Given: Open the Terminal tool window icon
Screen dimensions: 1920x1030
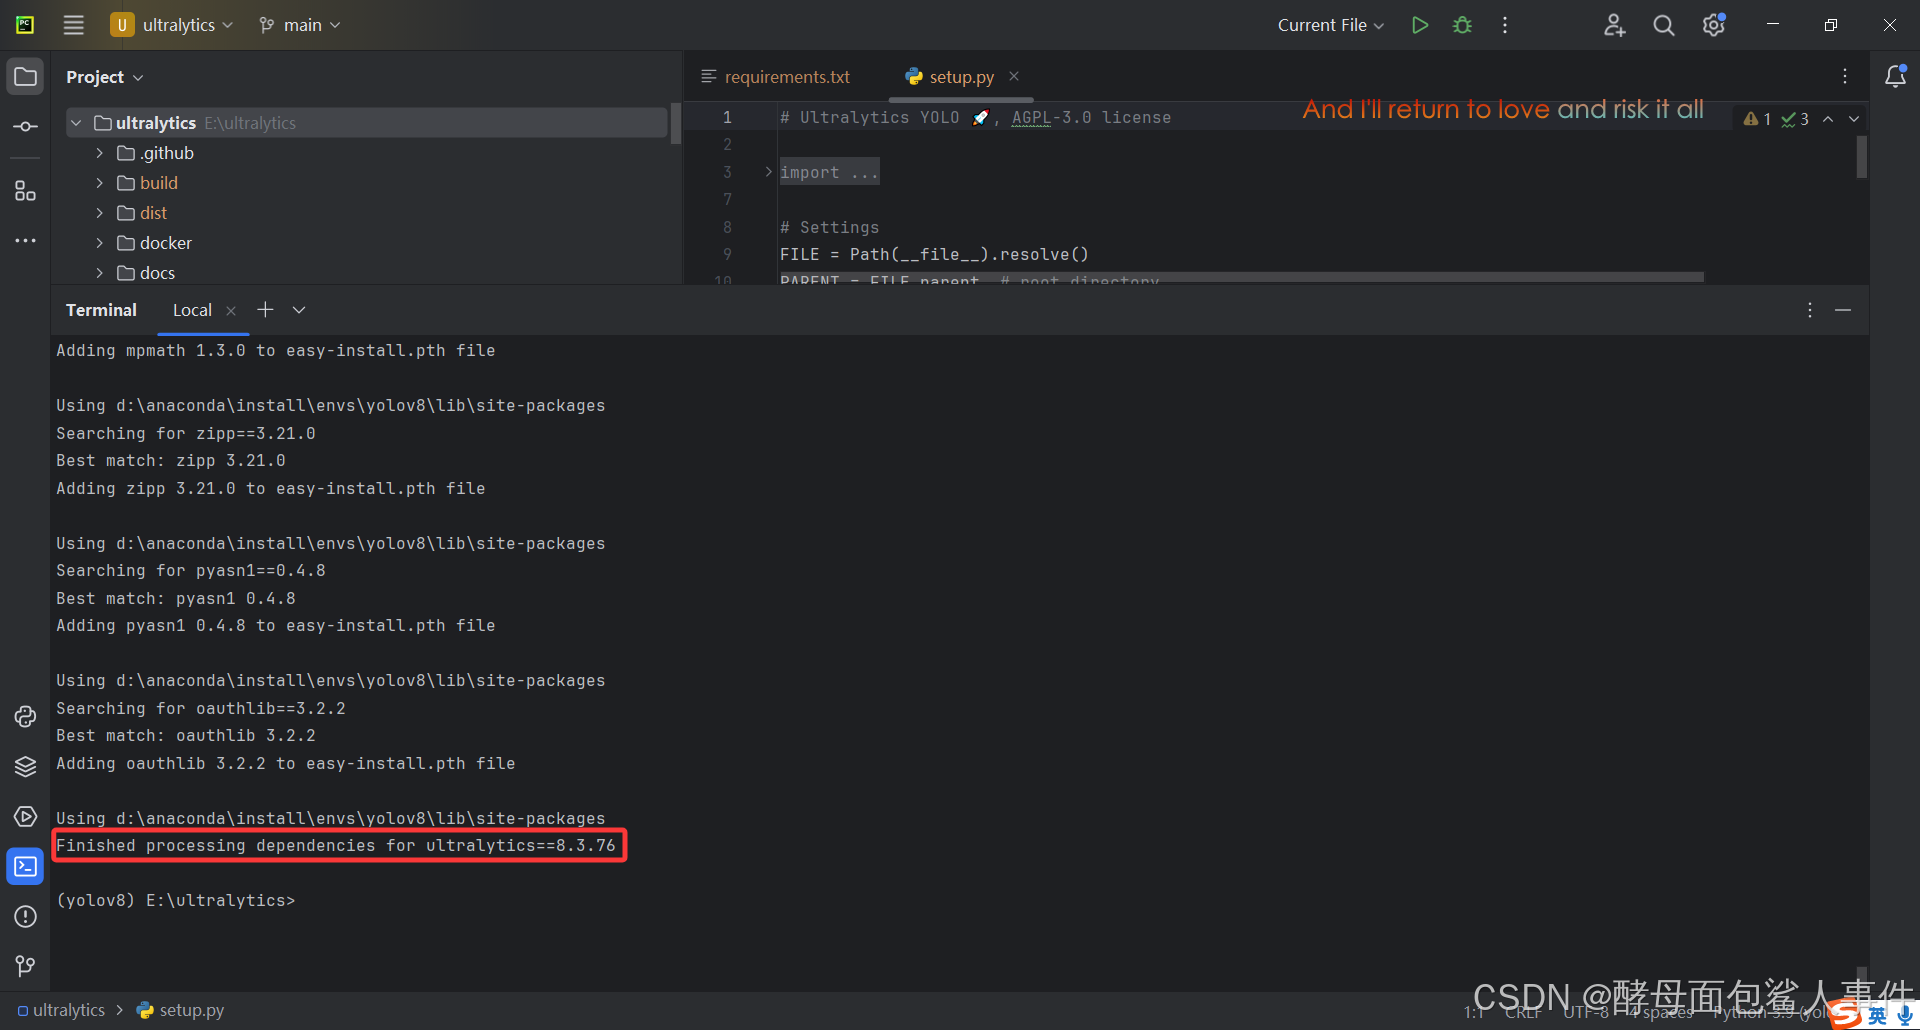Looking at the screenshot, I should 25,866.
